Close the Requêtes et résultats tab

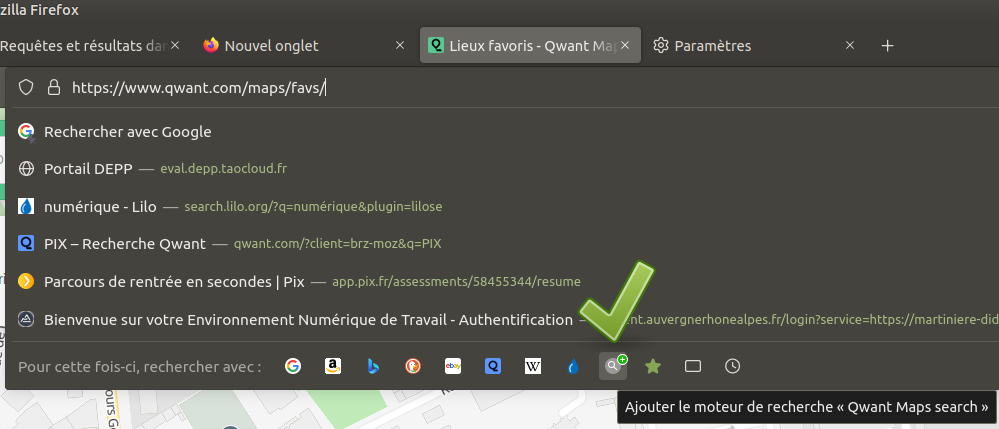175,45
